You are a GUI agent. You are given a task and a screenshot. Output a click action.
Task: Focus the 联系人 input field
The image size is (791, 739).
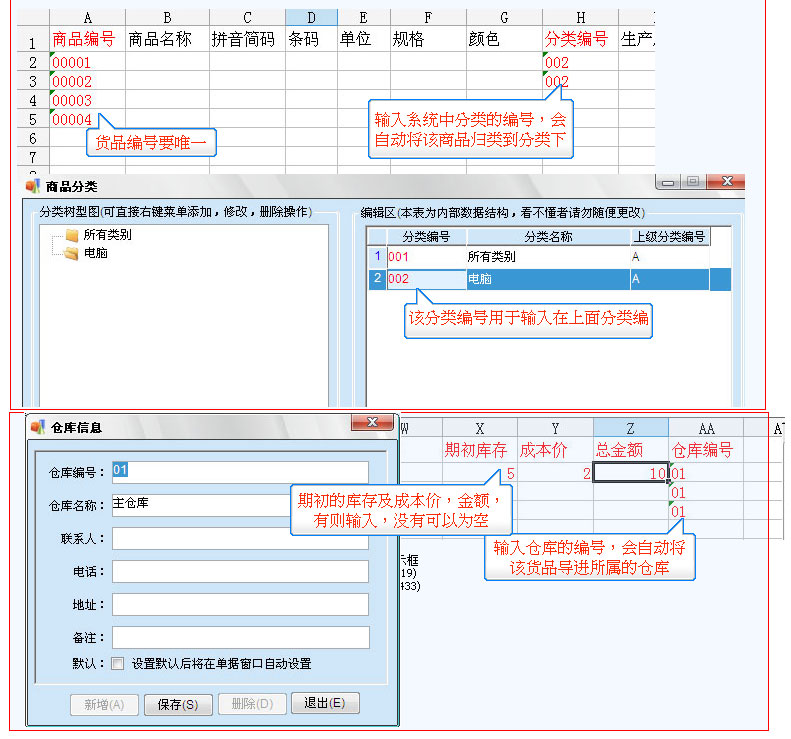(240, 539)
